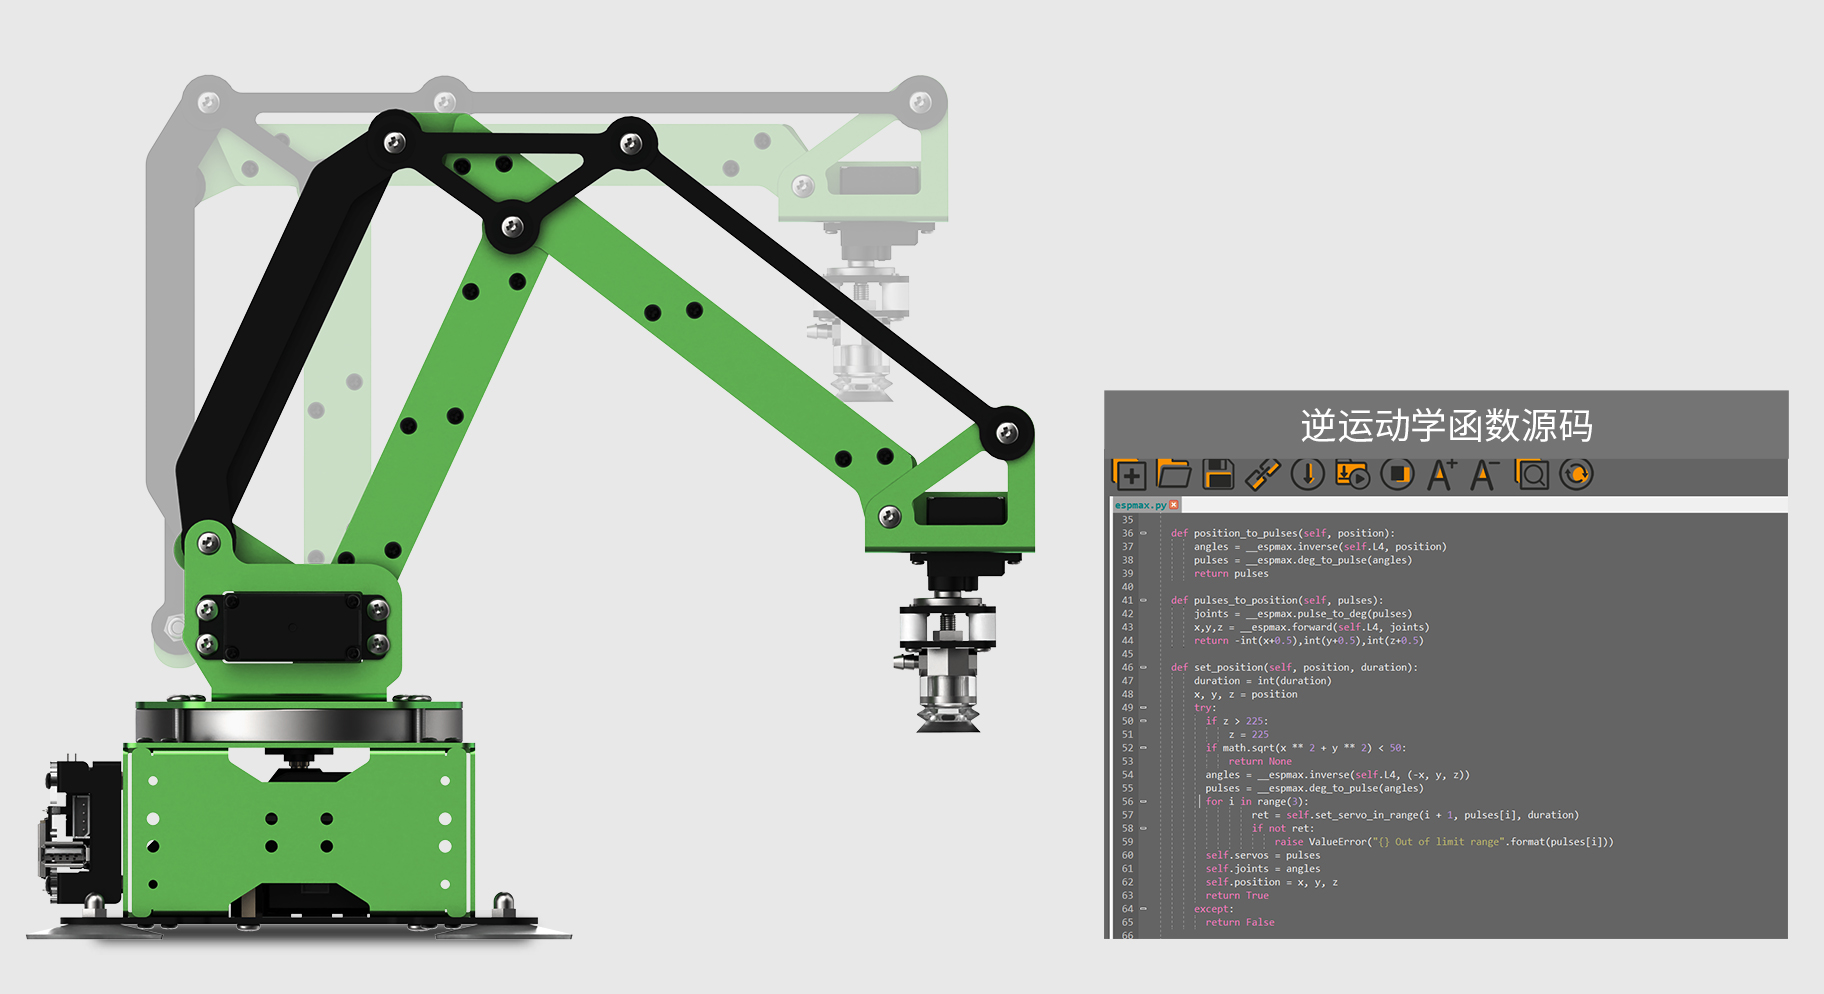This screenshot has width=1824, height=994.
Task: Decrease font size with the A- icon
Action: point(1485,474)
